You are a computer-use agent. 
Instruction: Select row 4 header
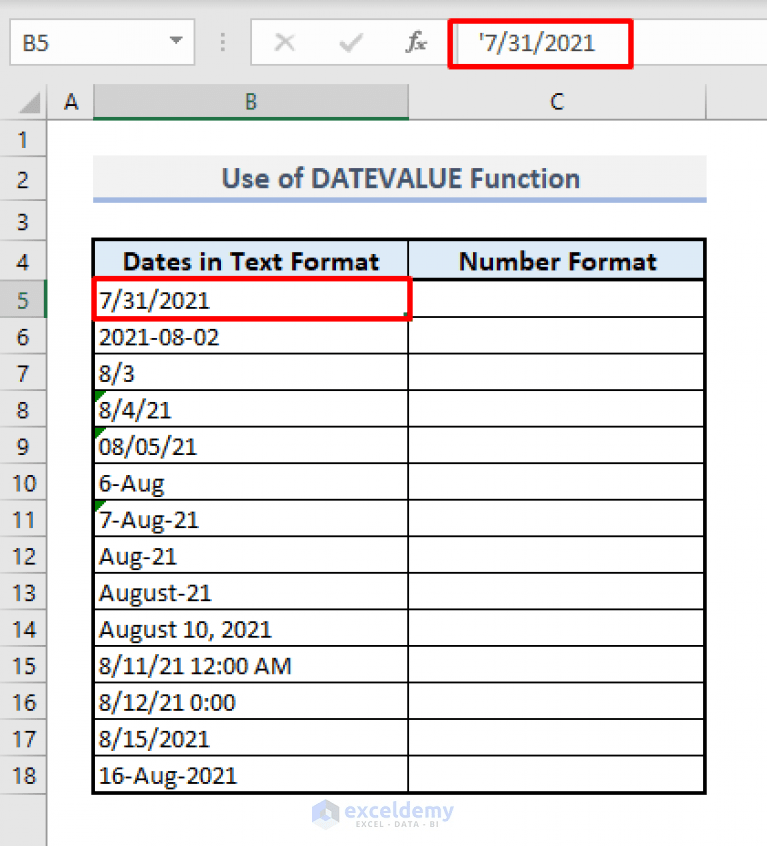click(23, 261)
